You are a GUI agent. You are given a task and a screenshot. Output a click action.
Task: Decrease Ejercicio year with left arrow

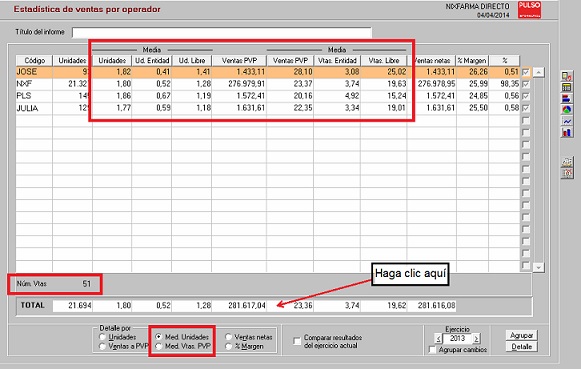click(x=438, y=338)
